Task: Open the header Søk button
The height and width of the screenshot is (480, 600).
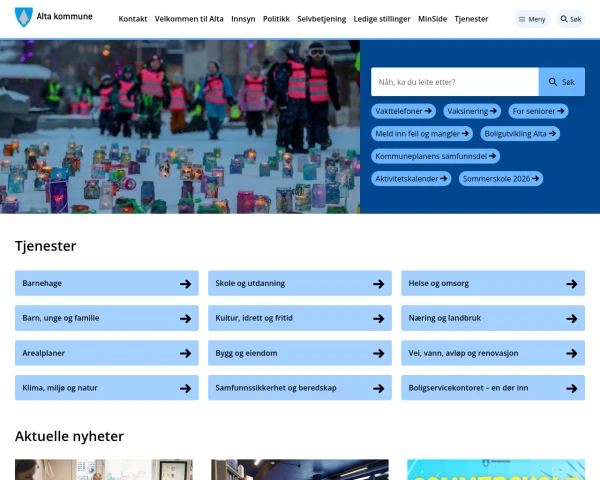Action: pos(571,19)
